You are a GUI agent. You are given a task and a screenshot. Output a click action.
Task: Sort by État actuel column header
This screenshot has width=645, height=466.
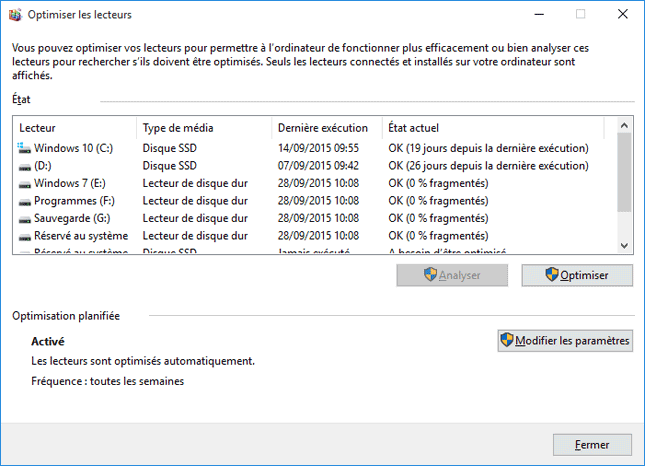pos(493,128)
